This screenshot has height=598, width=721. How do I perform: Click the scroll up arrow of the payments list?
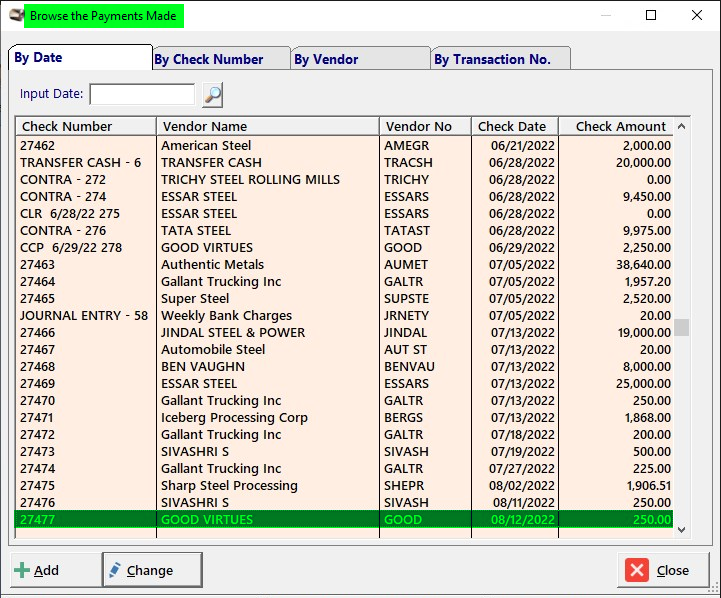[681, 126]
